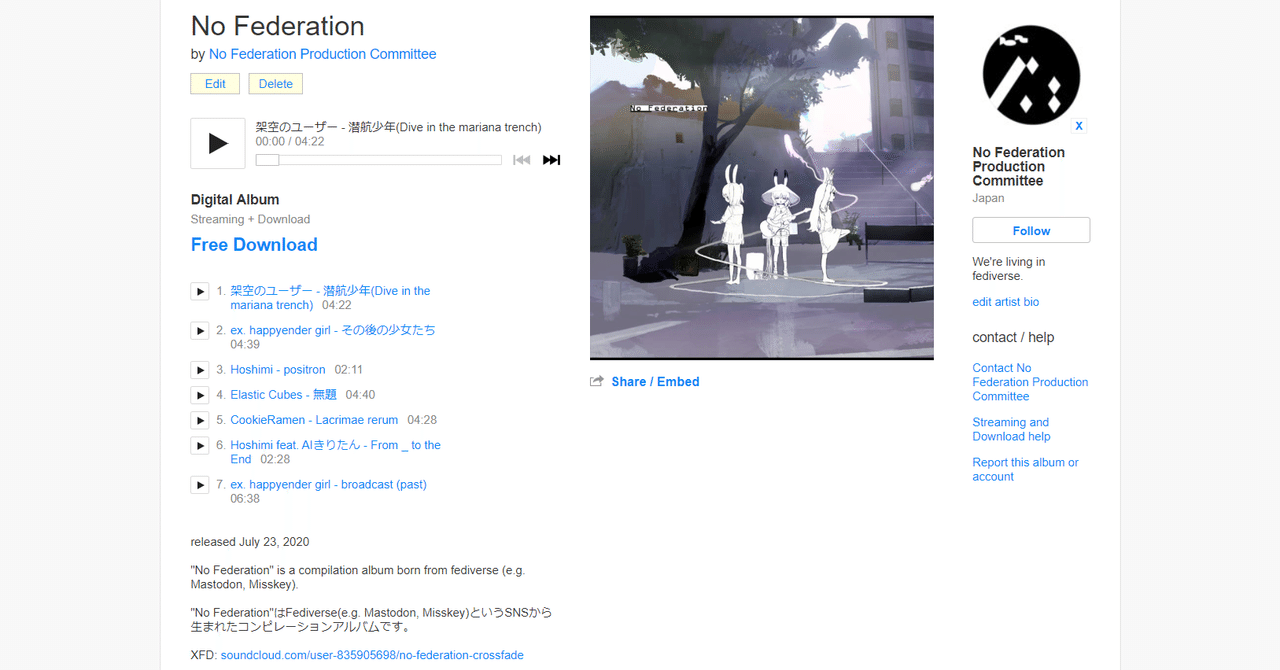Follow No Federation Production Committee
Image resolution: width=1280 pixels, height=670 pixels.
pyautogui.click(x=1031, y=230)
